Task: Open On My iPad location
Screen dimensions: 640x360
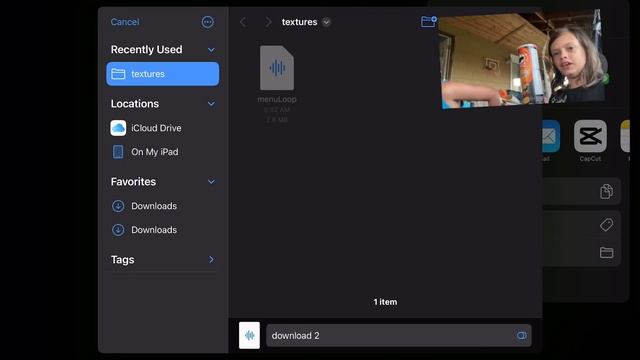Action: tap(162, 152)
